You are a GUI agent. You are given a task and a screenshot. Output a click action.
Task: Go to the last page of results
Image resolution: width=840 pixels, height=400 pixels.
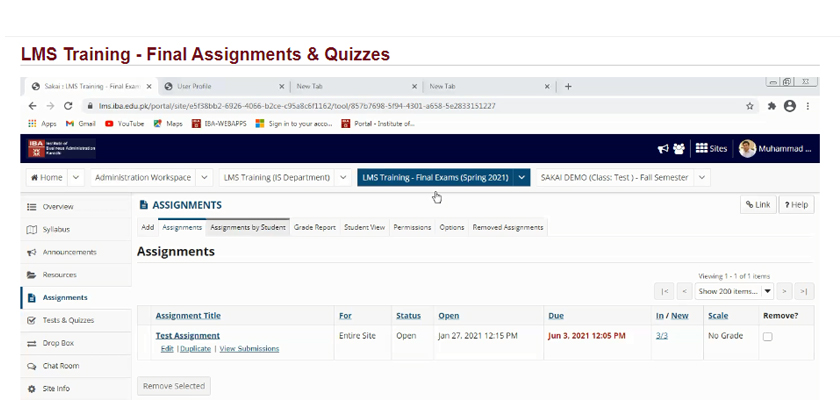[804, 291]
